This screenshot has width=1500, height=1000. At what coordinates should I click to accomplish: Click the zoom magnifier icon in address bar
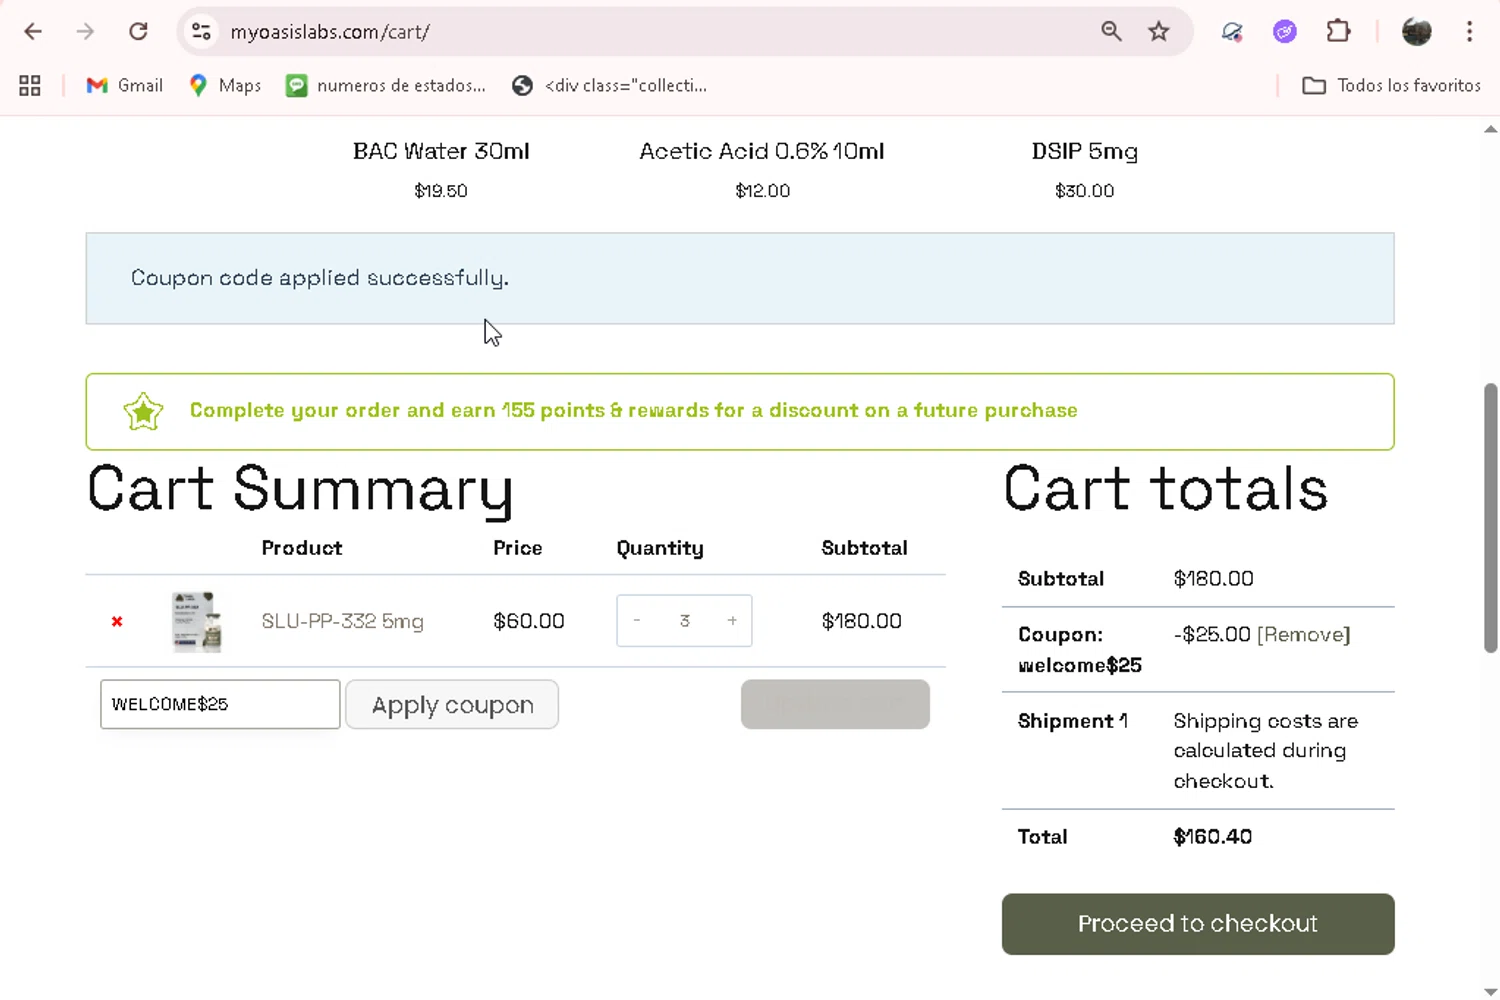click(x=1111, y=32)
